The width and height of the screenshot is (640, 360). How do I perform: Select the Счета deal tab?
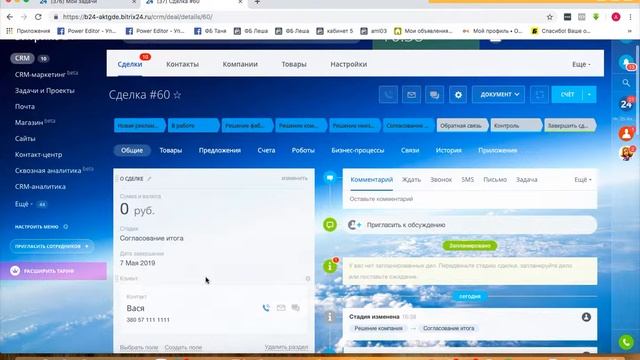click(266, 150)
